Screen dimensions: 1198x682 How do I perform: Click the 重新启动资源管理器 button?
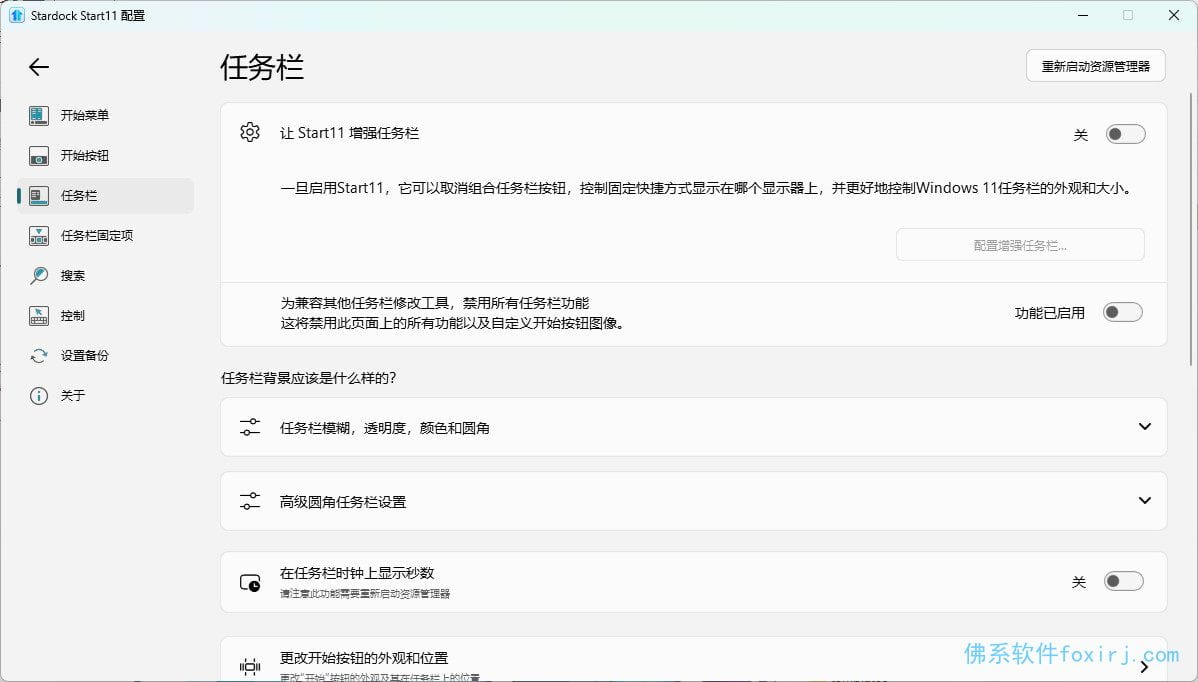(x=1096, y=66)
